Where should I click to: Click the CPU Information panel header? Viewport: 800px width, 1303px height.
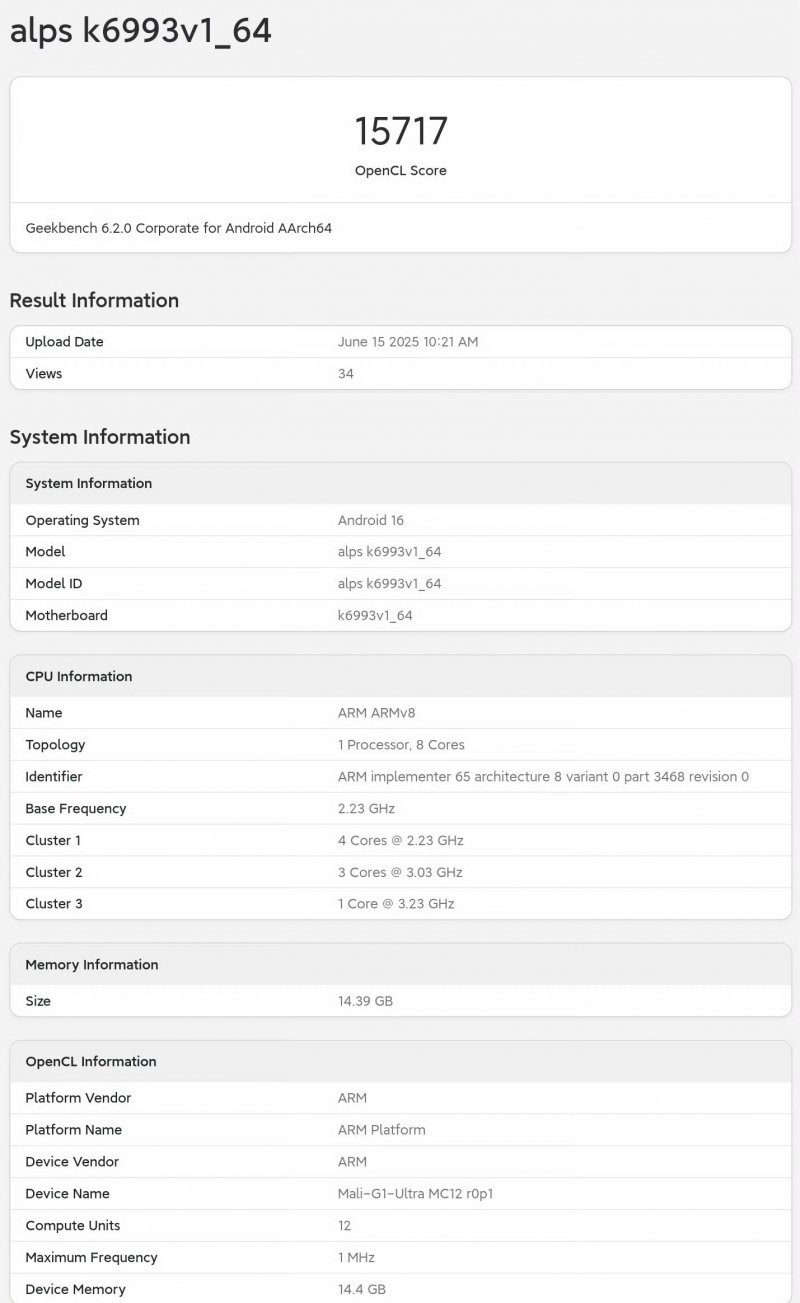point(77,676)
